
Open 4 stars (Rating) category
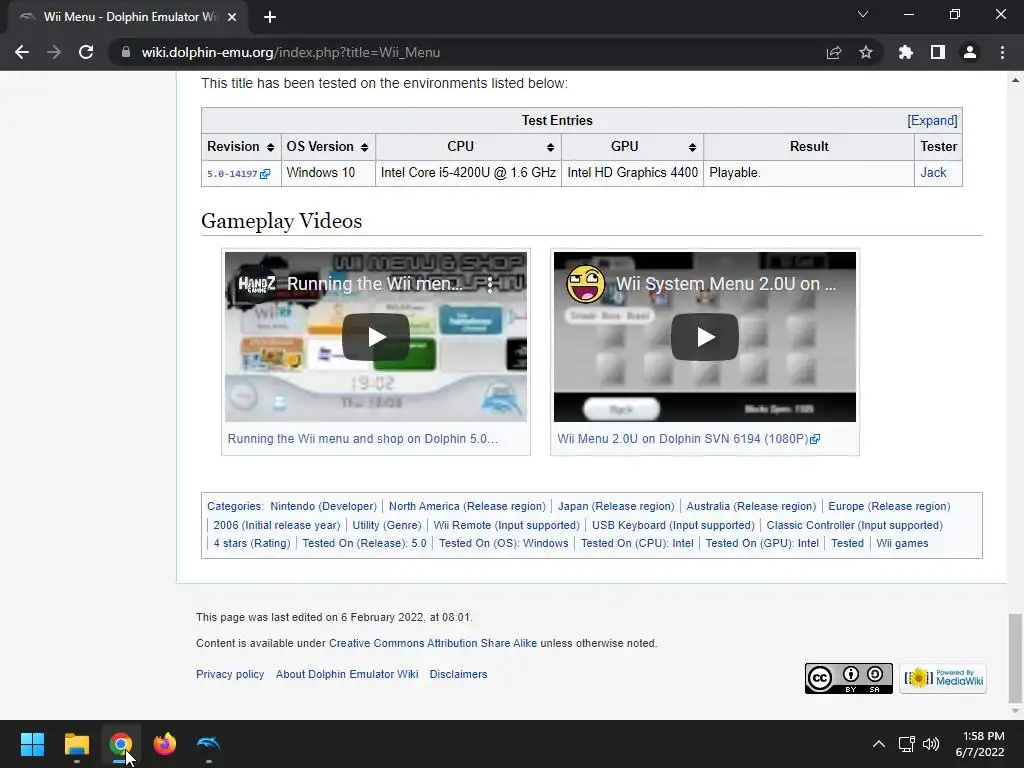coord(251,543)
